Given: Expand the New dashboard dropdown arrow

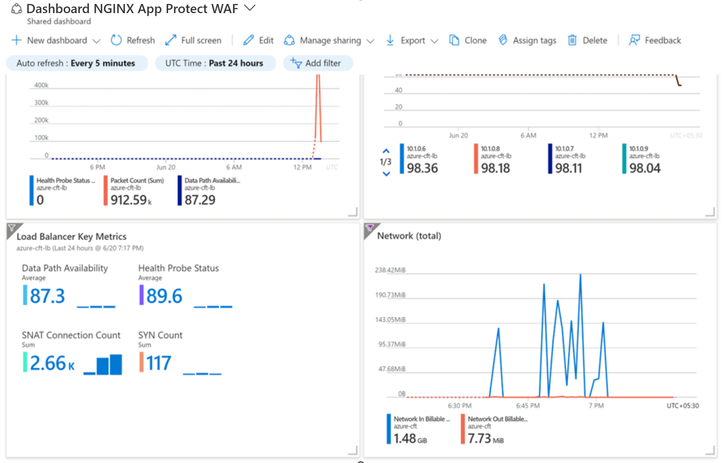Looking at the screenshot, I should pyautogui.click(x=96, y=41).
